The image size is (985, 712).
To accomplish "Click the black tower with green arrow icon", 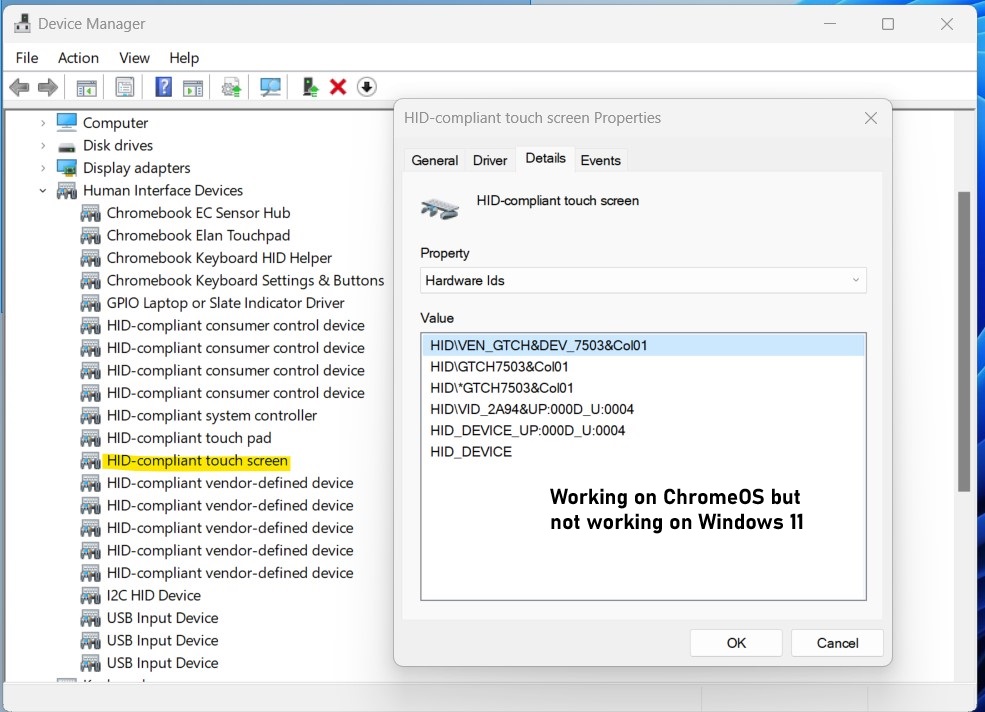I will [310, 87].
